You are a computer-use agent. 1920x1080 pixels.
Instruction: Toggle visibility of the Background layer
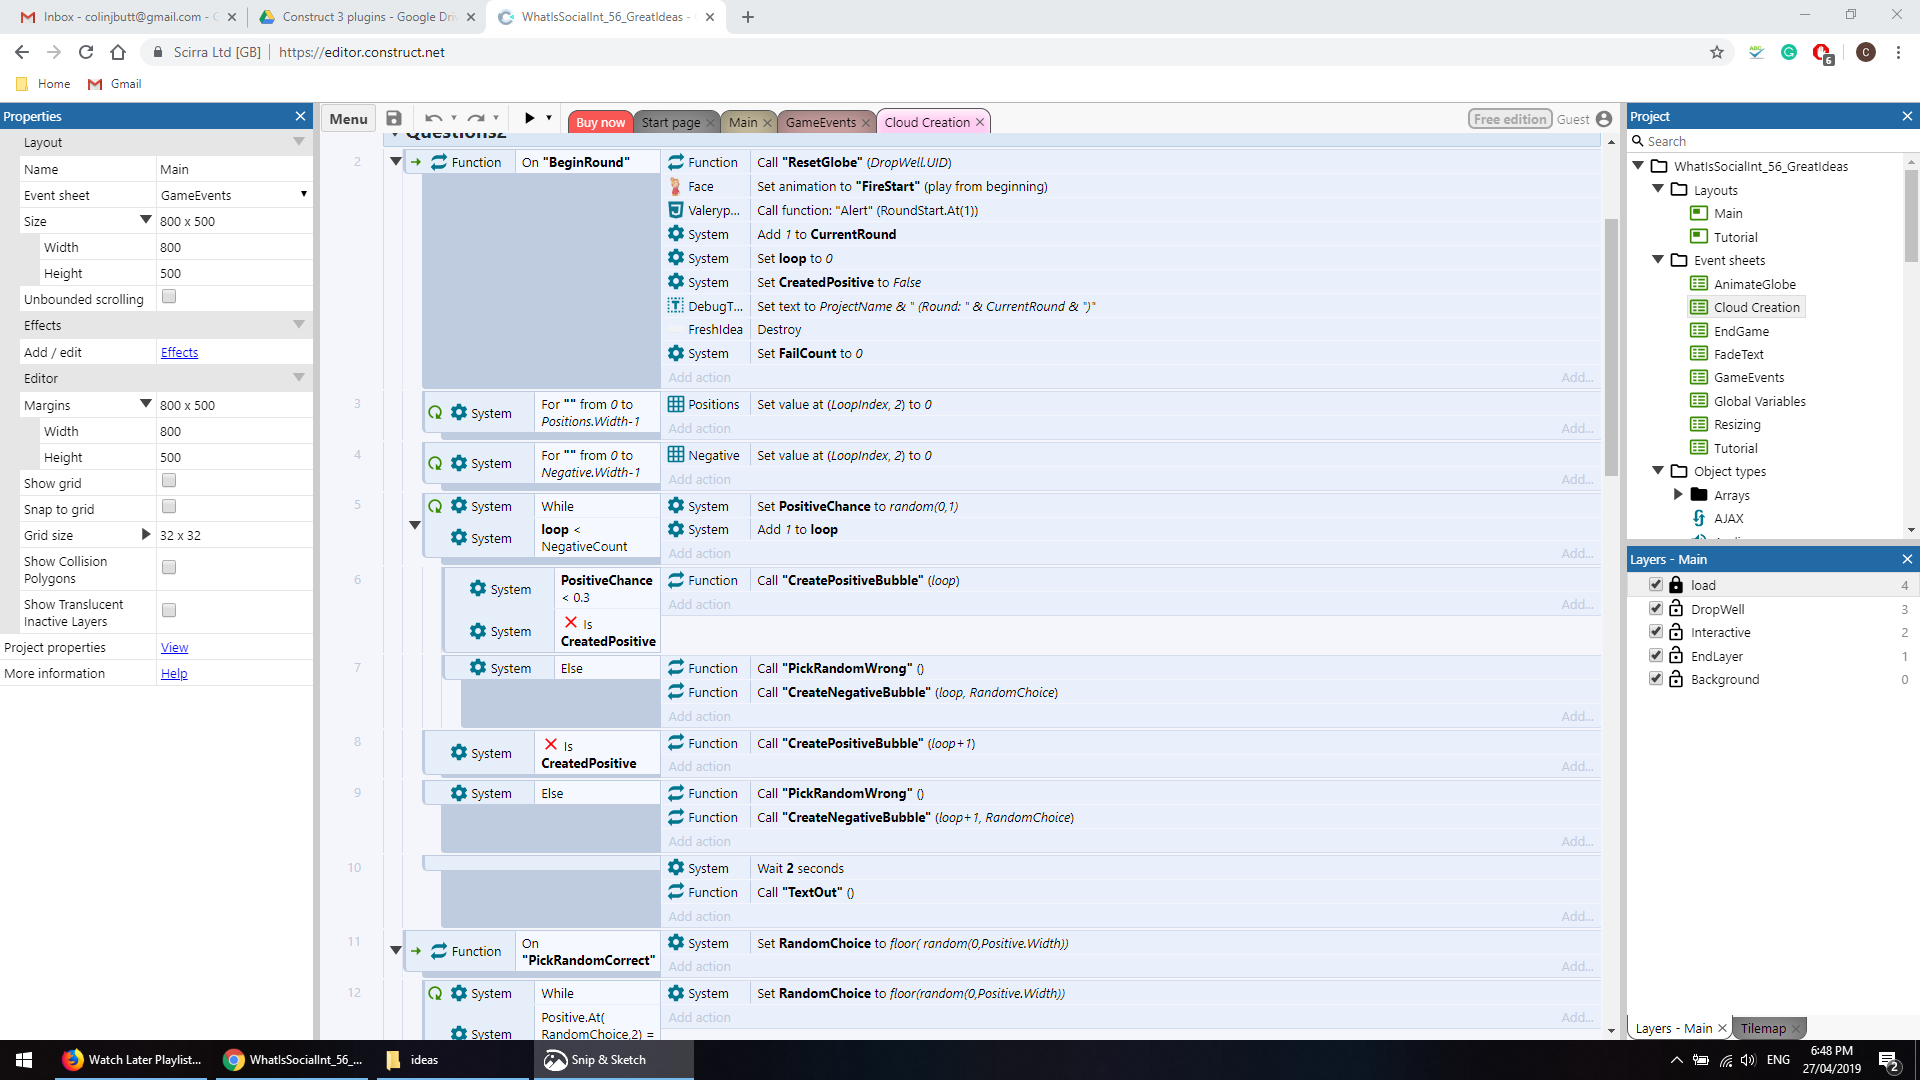[x=1655, y=678]
